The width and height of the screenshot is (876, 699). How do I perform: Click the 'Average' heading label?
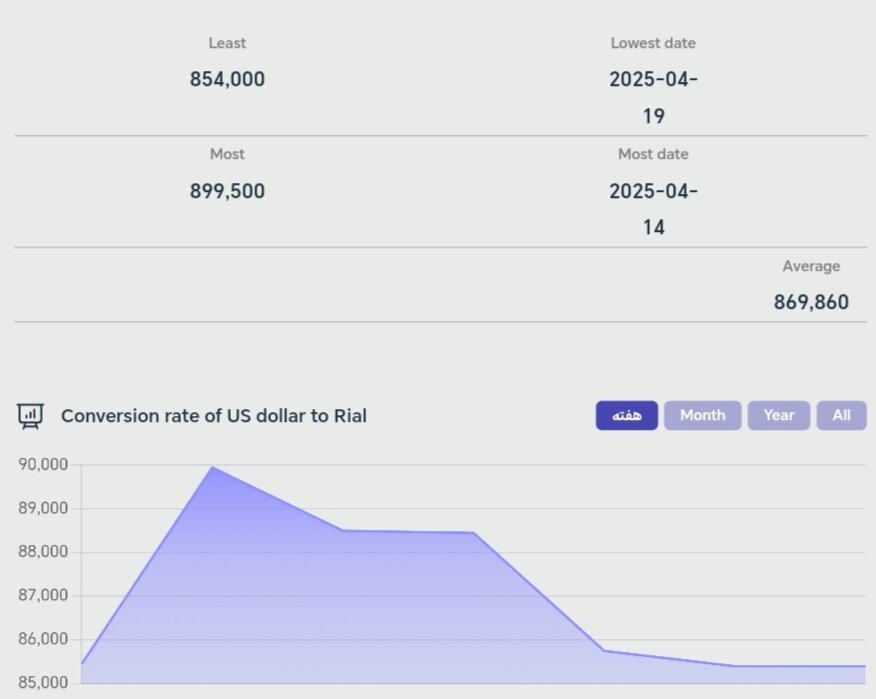coord(811,266)
